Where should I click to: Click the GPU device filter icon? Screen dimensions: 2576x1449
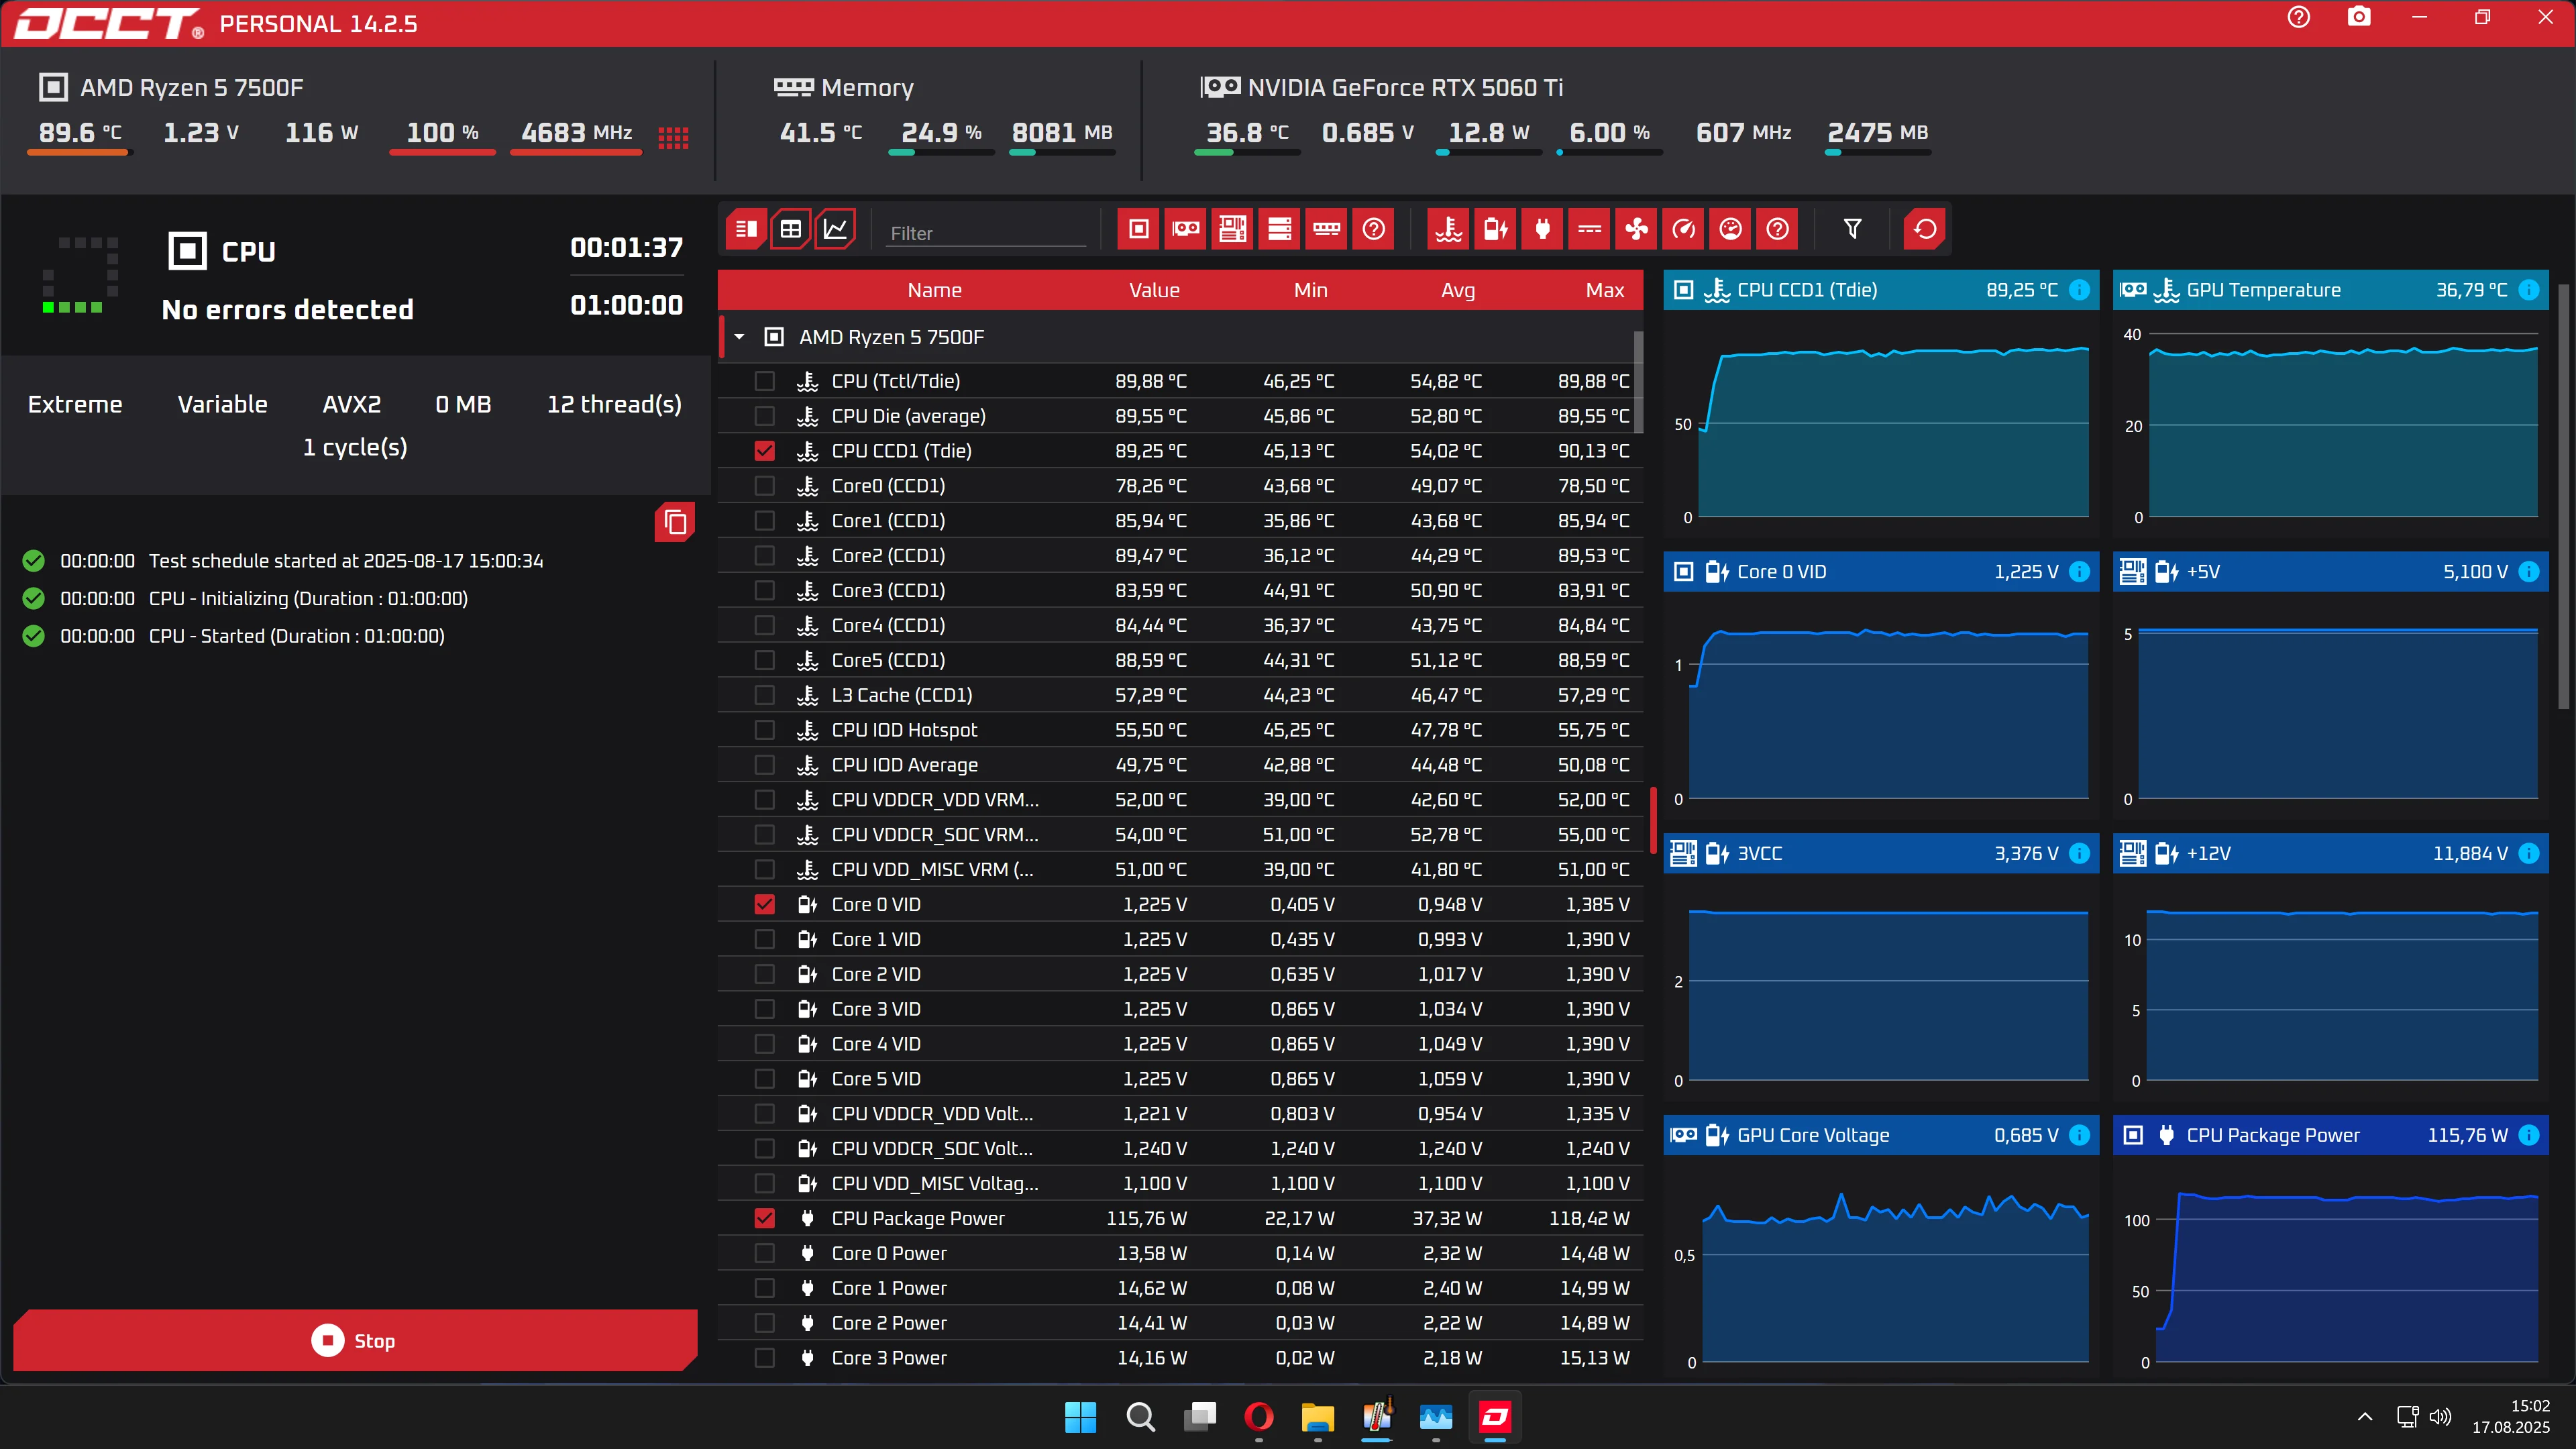click(x=1186, y=229)
